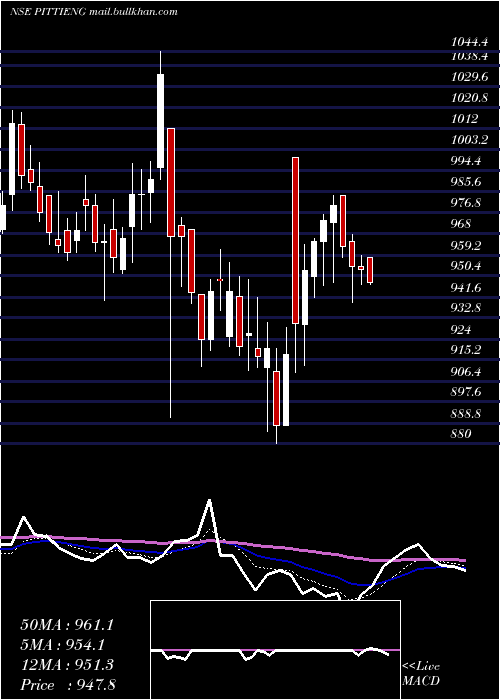Click the 950.4 price axis label

point(466,266)
